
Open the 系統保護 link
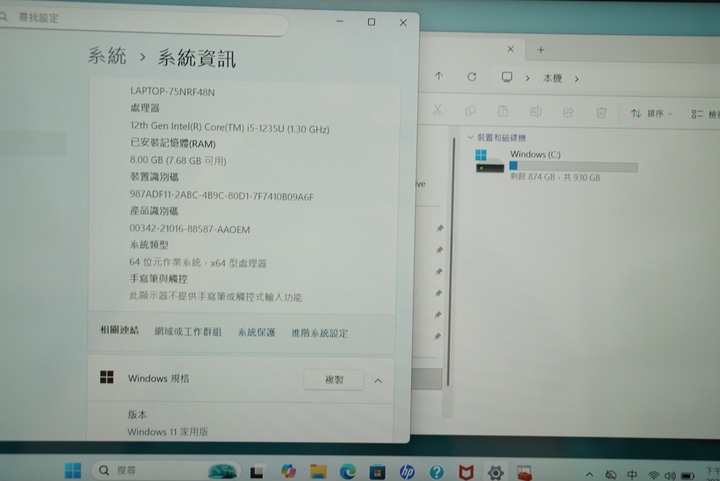click(256, 332)
